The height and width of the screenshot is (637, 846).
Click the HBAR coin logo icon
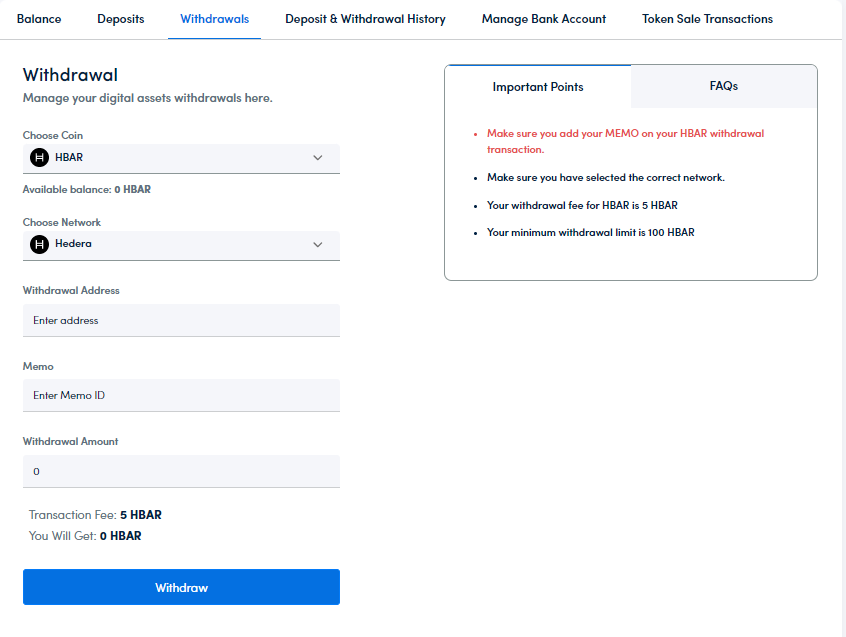pyautogui.click(x=40, y=158)
